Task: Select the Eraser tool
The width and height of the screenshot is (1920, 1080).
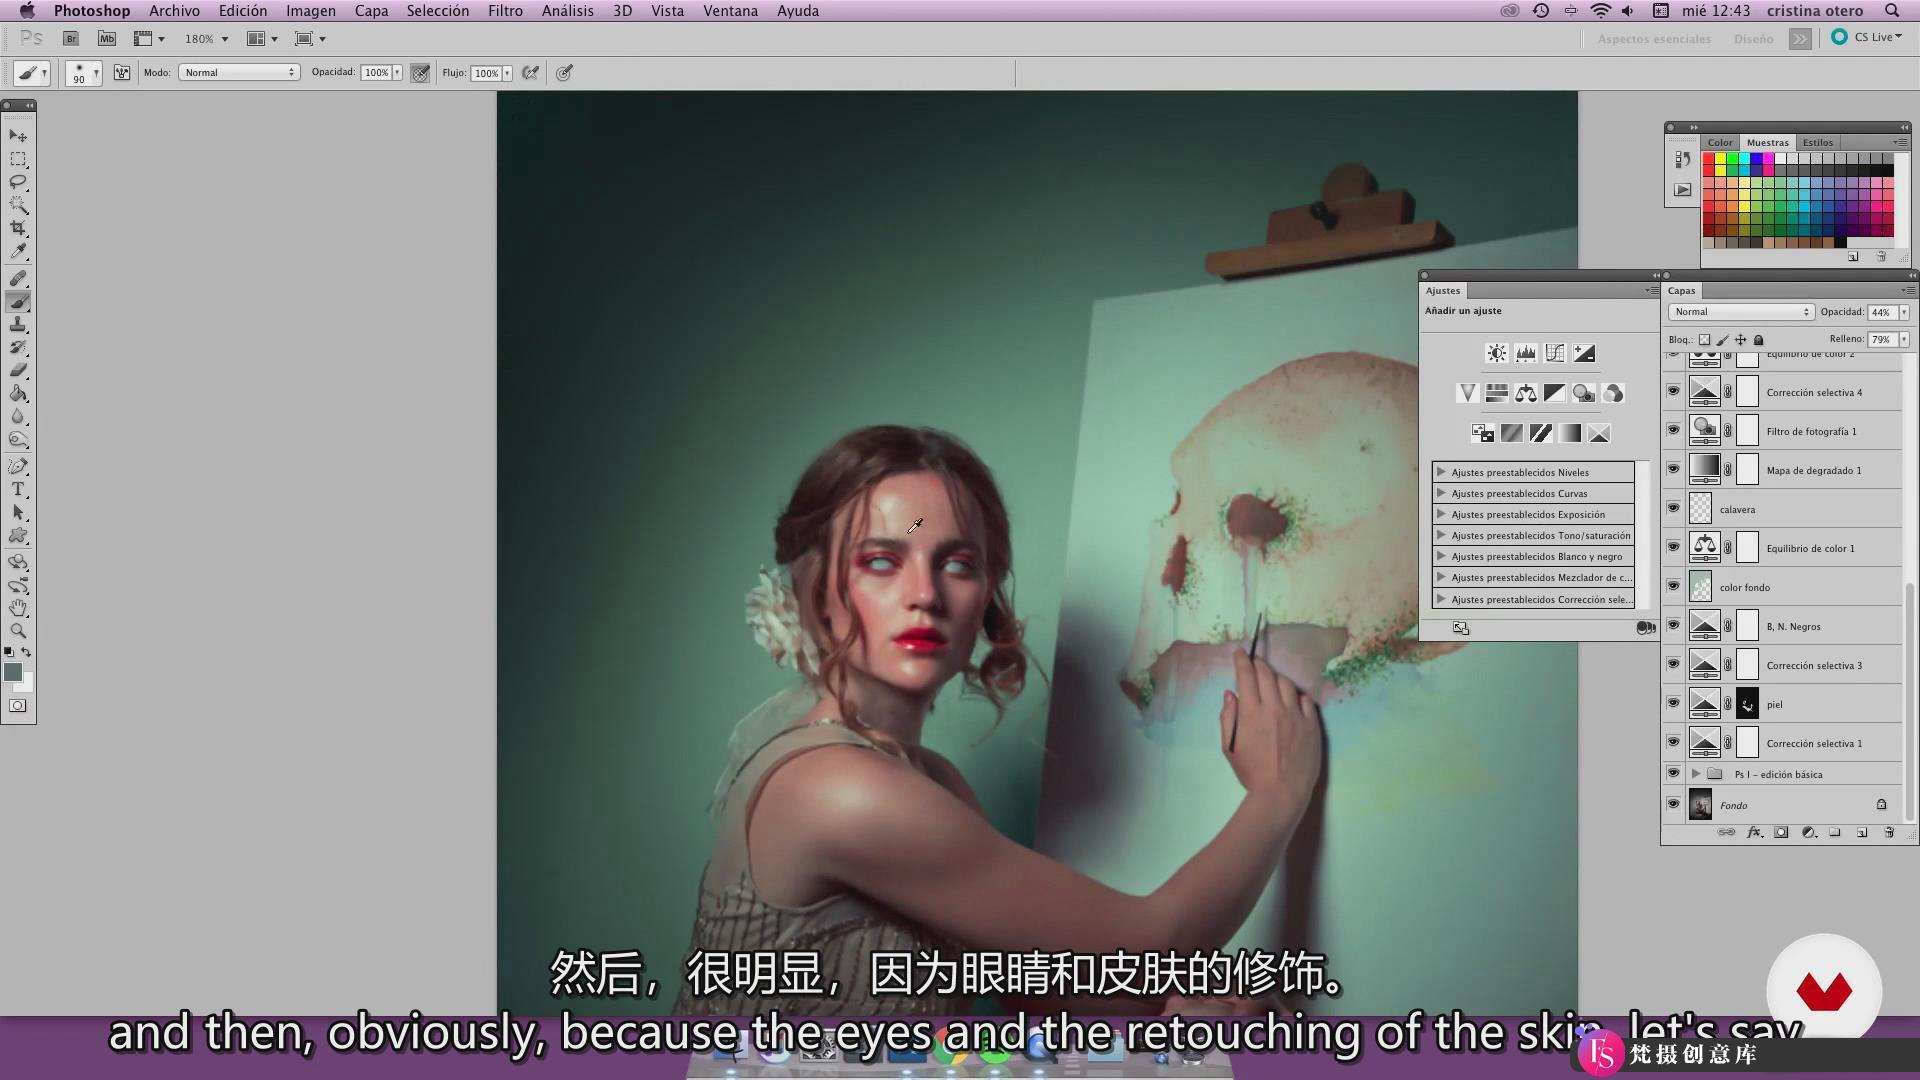Action: coord(18,371)
